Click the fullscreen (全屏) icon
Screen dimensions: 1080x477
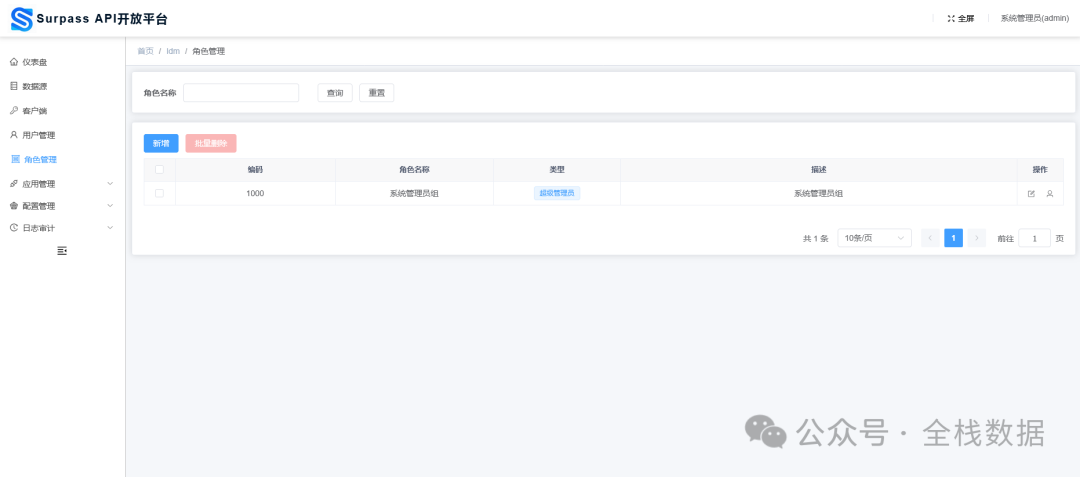pyautogui.click(x=951, y=19)
